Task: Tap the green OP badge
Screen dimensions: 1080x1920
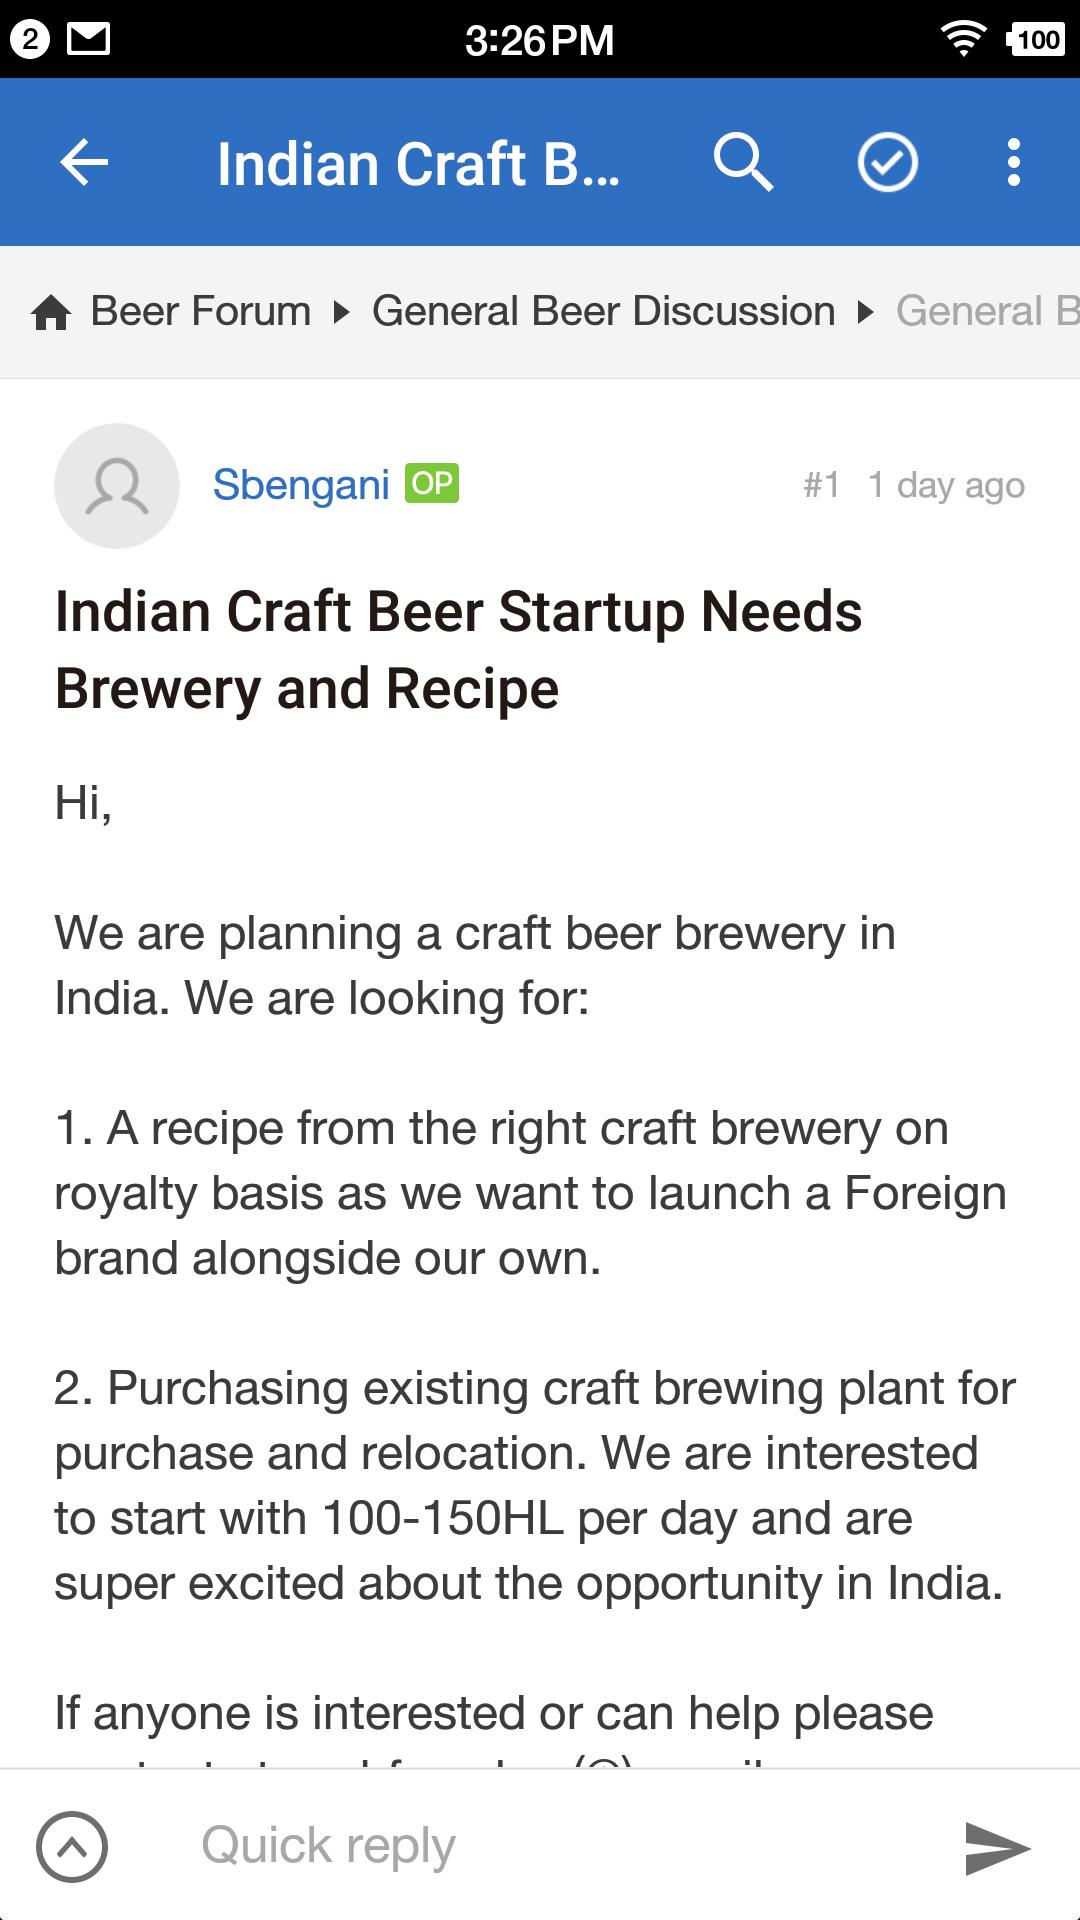Action: click(432, 484)
